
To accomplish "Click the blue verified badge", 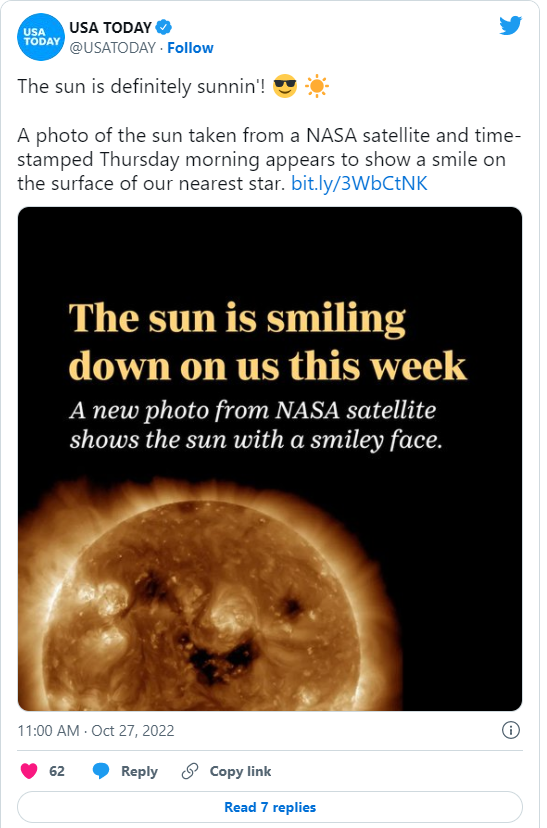I will click(164, 26).
